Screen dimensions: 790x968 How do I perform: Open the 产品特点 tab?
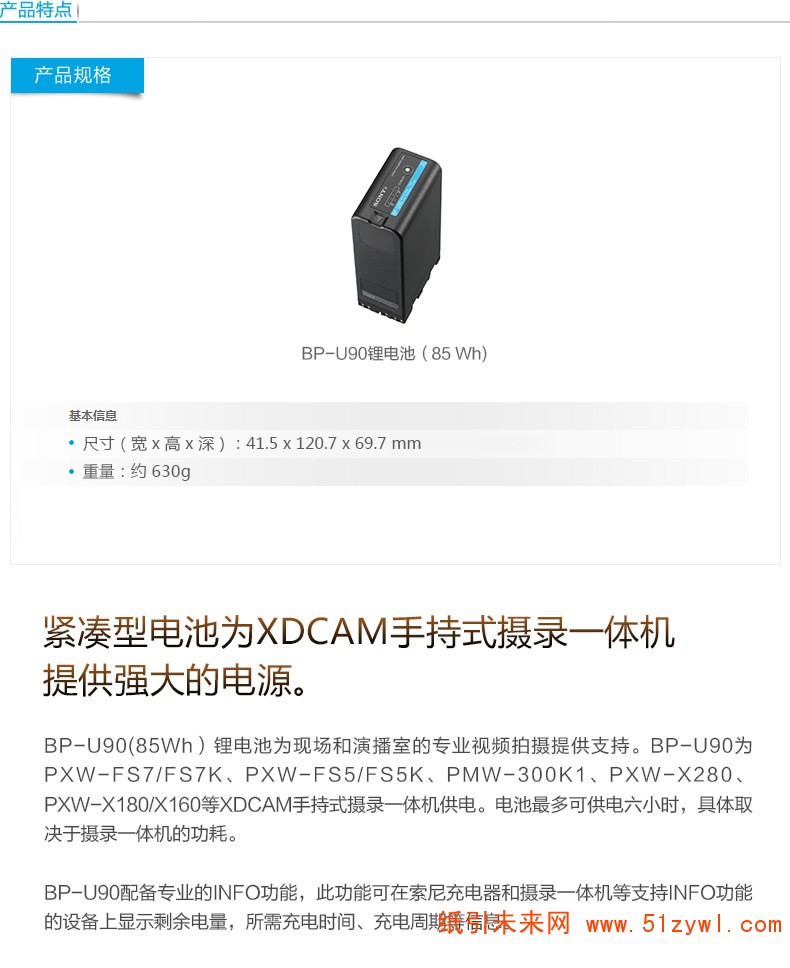click(x=36, y=10)
